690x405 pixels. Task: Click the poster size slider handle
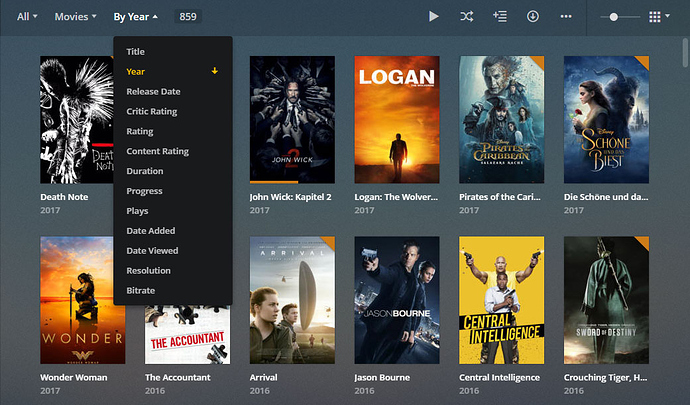pos(613,17)
